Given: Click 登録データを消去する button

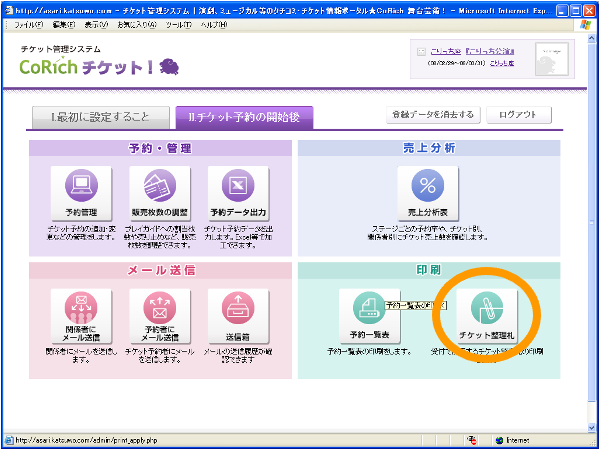Looking at the screenshot, I should pos(433,115).
